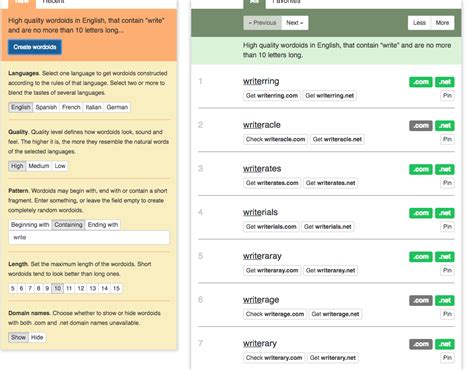474x370 pixels.
Task: Set quality to Low
Action: [60, 166]
